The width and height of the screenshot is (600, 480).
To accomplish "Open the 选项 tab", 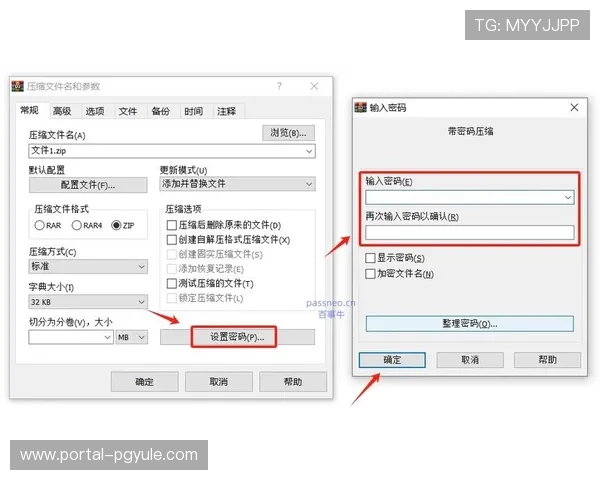I will click(95, 111).
